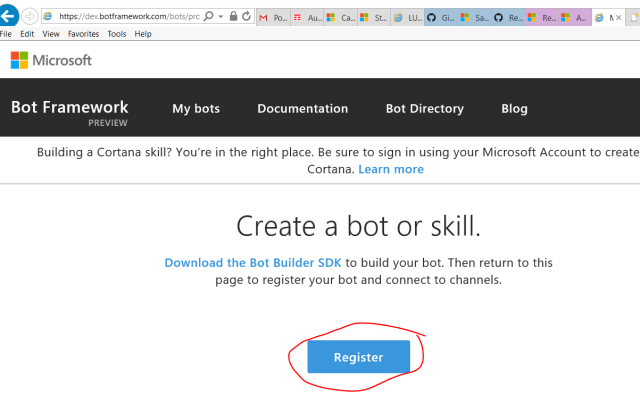Click the blue Register button

point(358,357)
